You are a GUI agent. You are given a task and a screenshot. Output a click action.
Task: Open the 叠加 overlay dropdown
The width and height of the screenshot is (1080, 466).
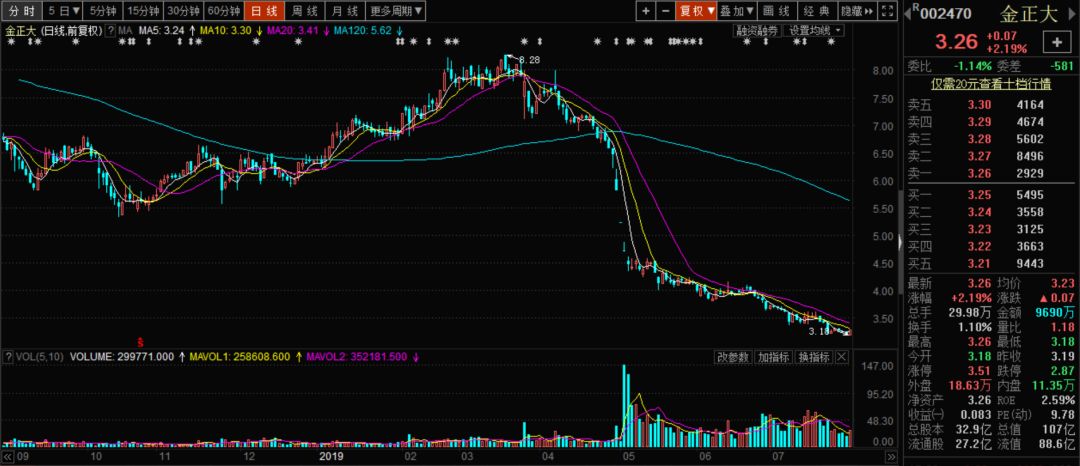(737, 11)
